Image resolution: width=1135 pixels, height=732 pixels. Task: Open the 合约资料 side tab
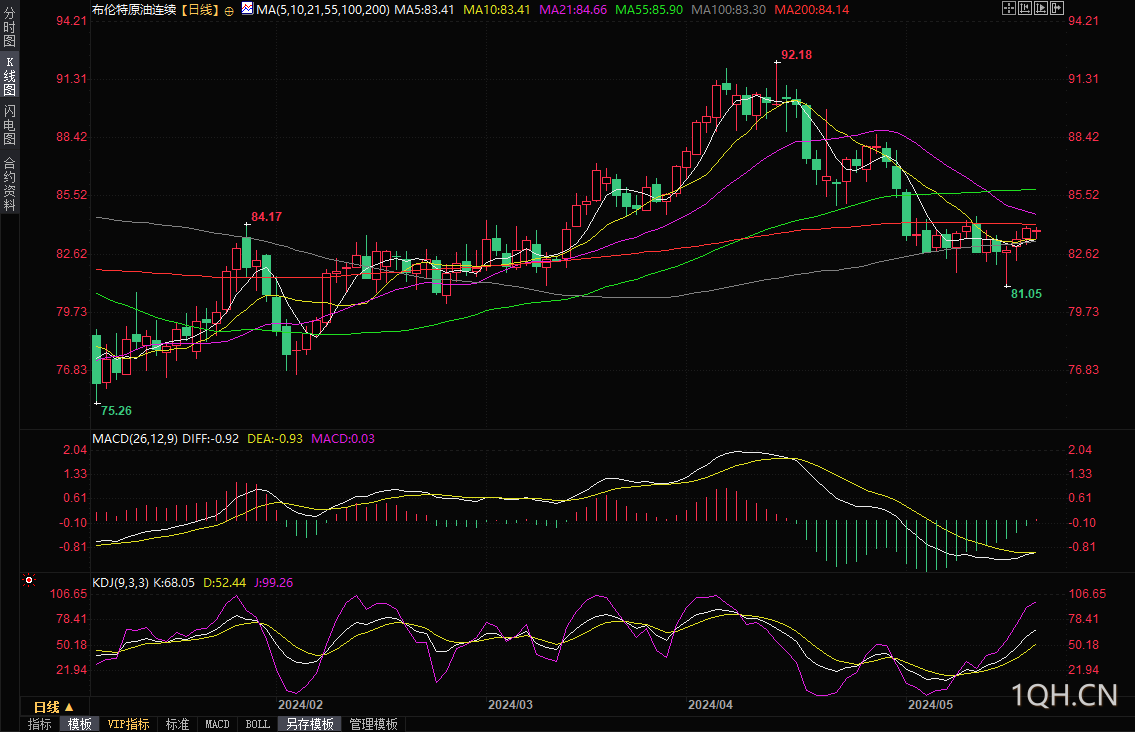tap(9, 183)
